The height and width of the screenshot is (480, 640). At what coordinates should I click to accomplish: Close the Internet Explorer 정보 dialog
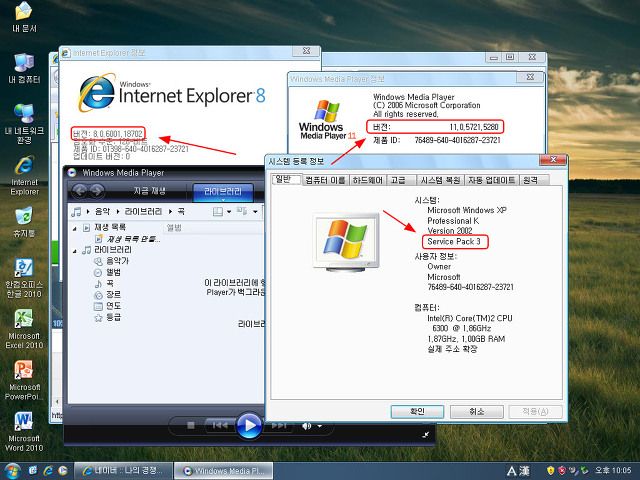[306, 51]
